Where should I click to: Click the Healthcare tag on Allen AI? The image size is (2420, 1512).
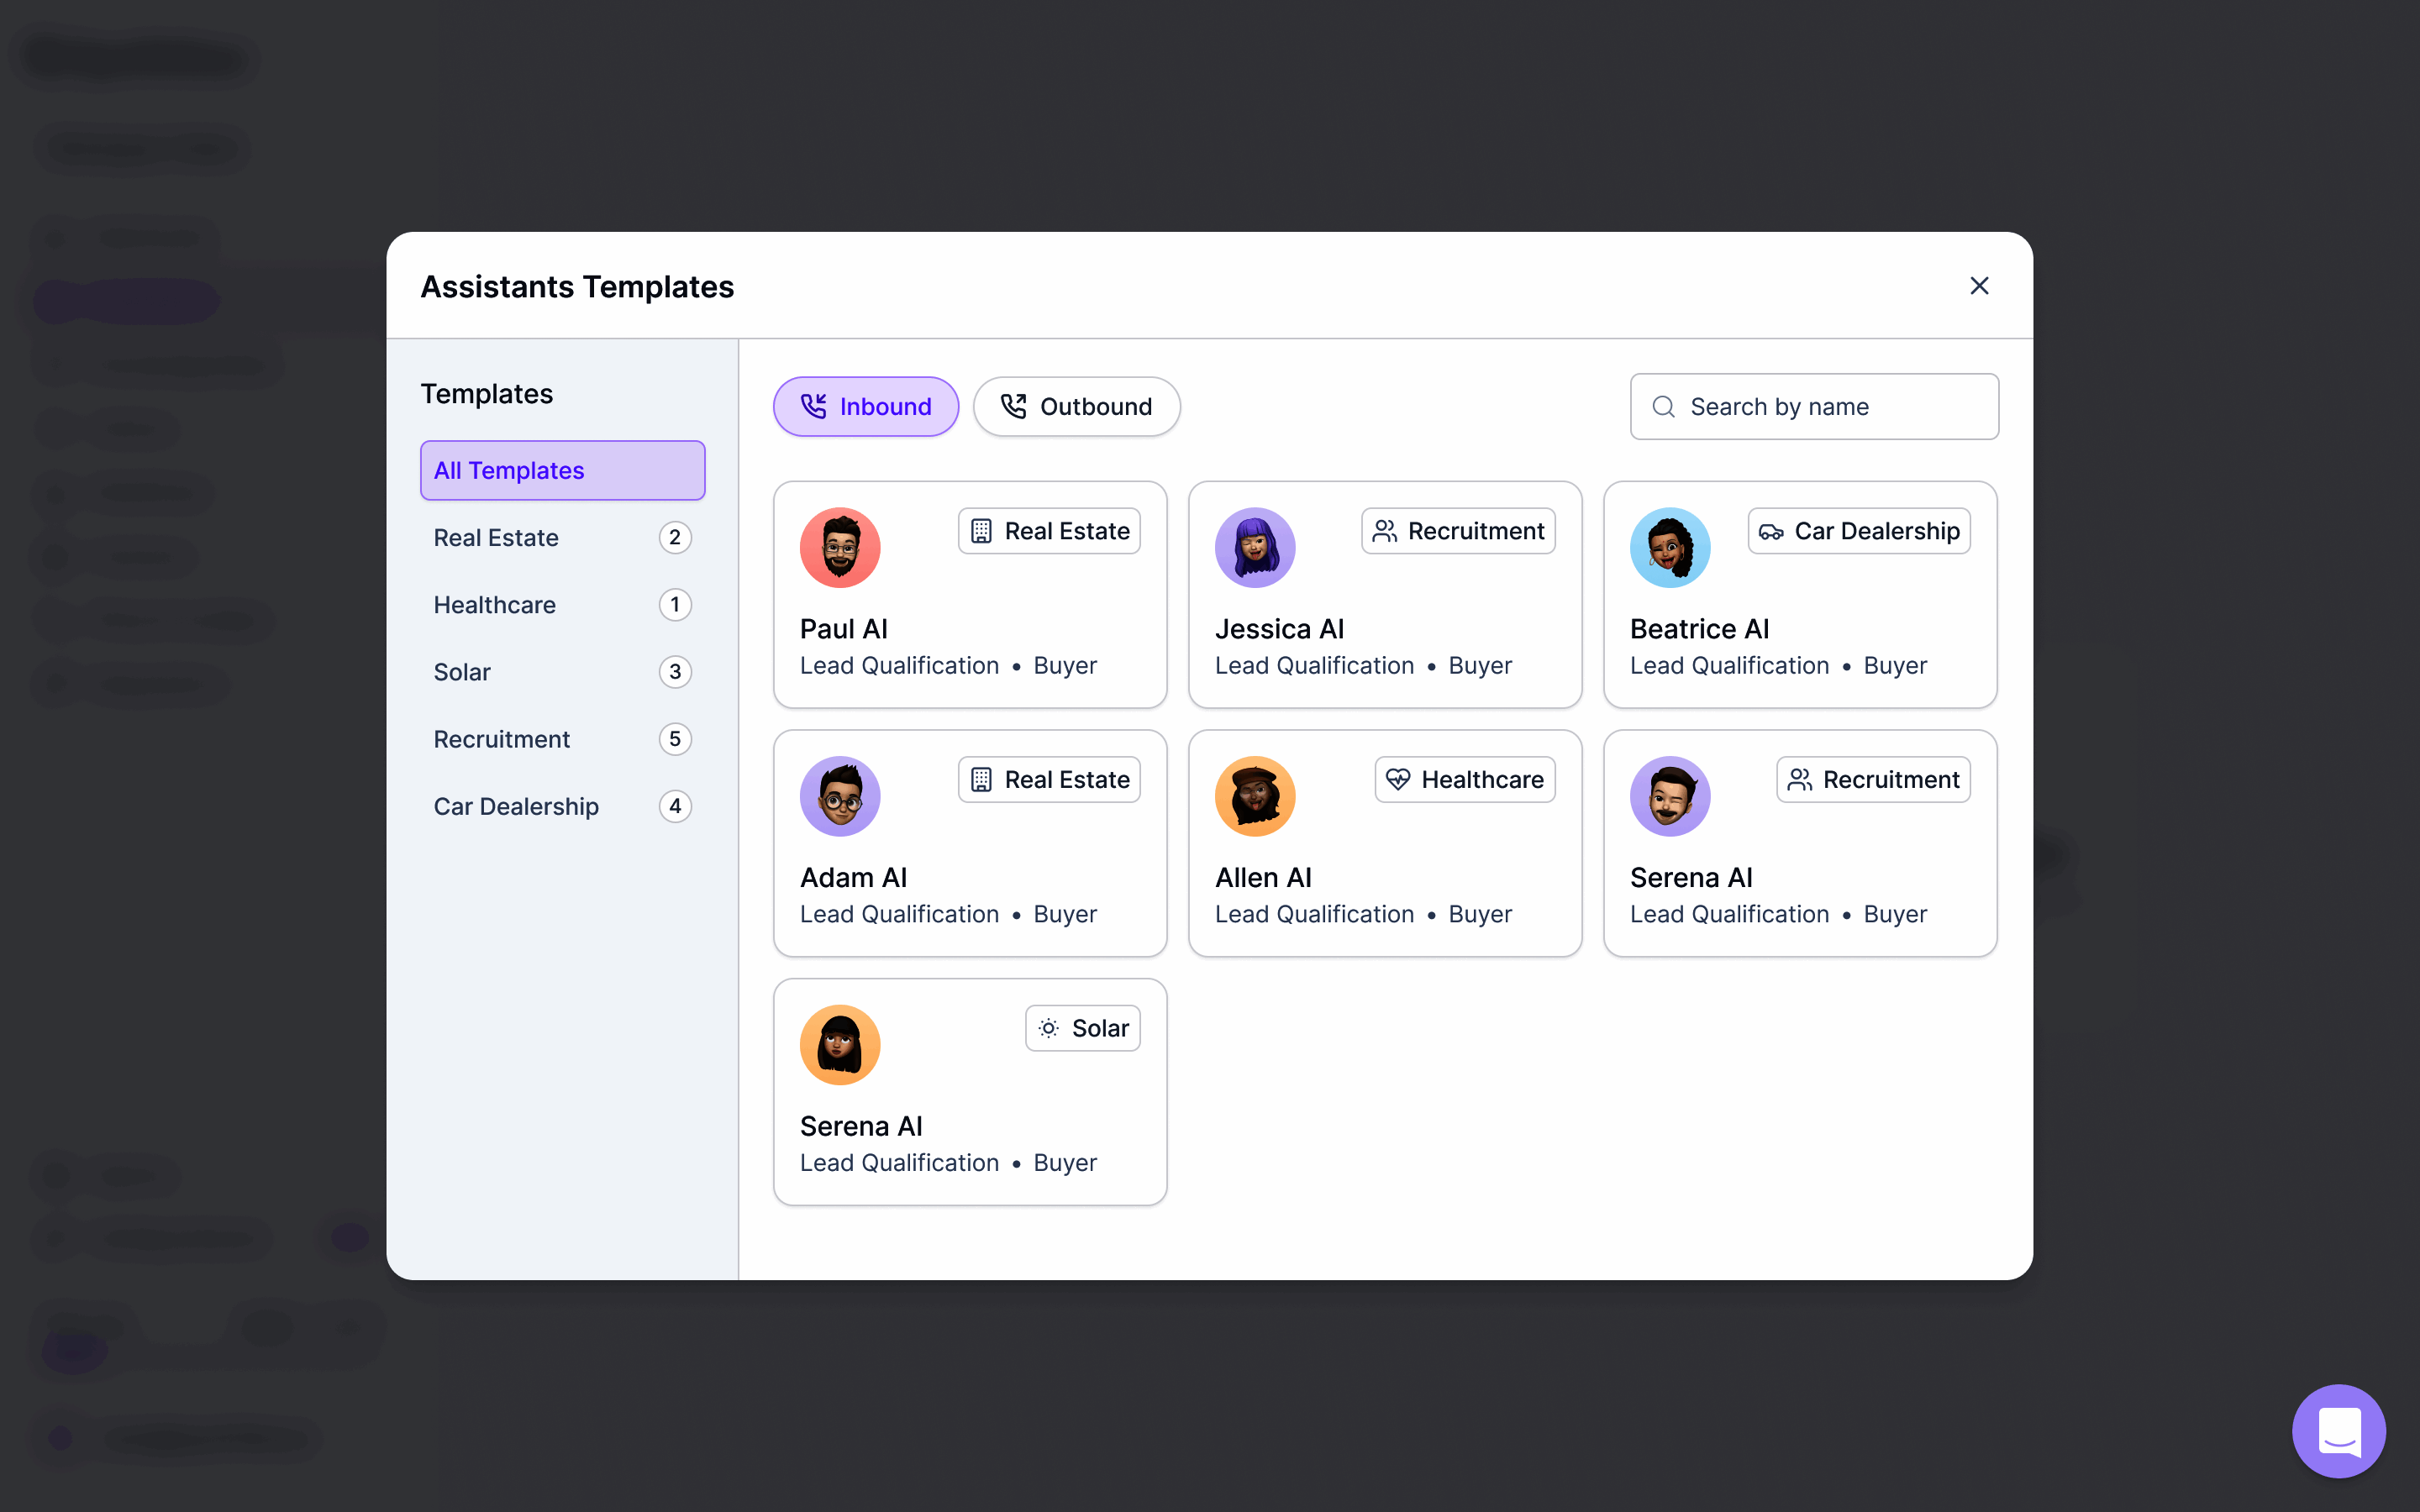point(1465,779)
